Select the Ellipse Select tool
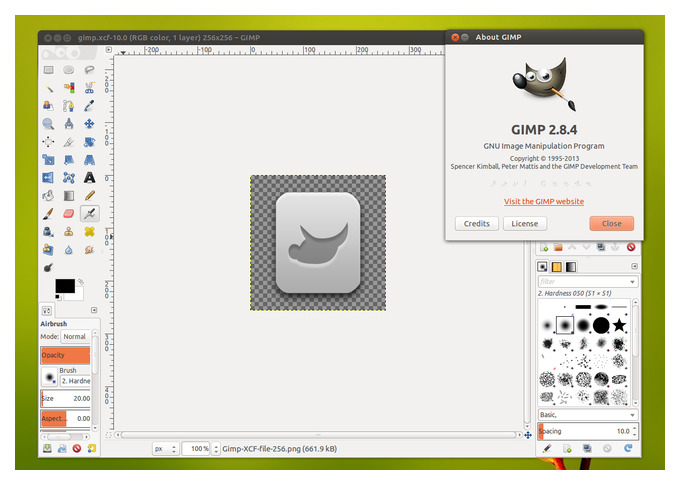Screen dimensions: 680x485 tap(69, 70)
